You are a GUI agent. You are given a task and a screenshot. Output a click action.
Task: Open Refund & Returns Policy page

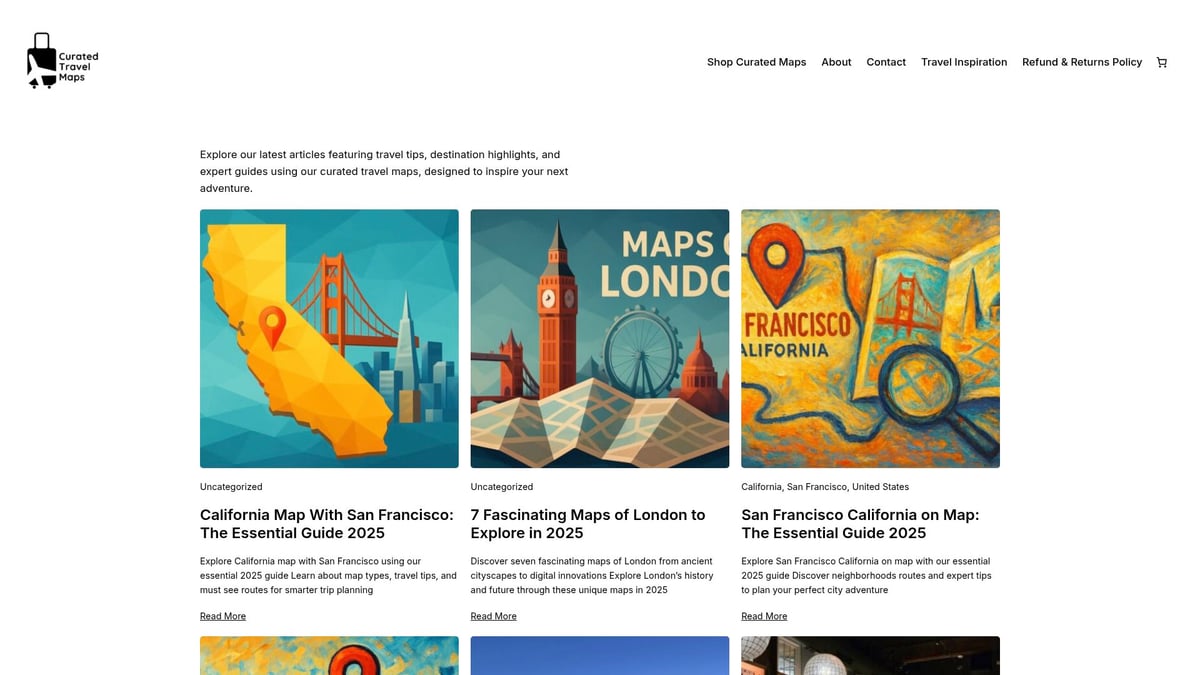[x=1081, y=62]
